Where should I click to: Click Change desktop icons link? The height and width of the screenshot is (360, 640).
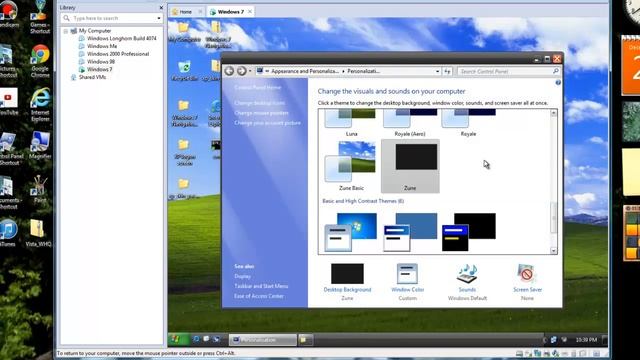[x=260, y=103]
